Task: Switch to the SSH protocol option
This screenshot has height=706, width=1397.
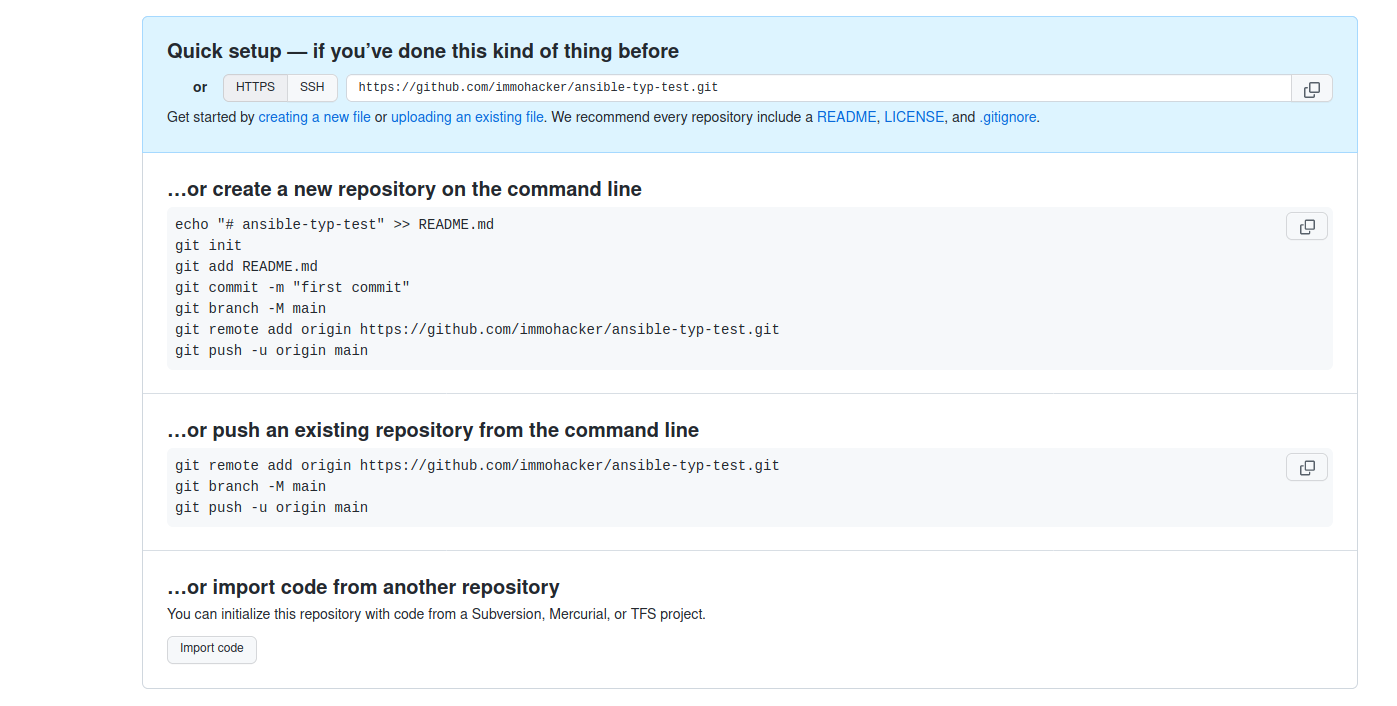Action: [x=312, y=87]
